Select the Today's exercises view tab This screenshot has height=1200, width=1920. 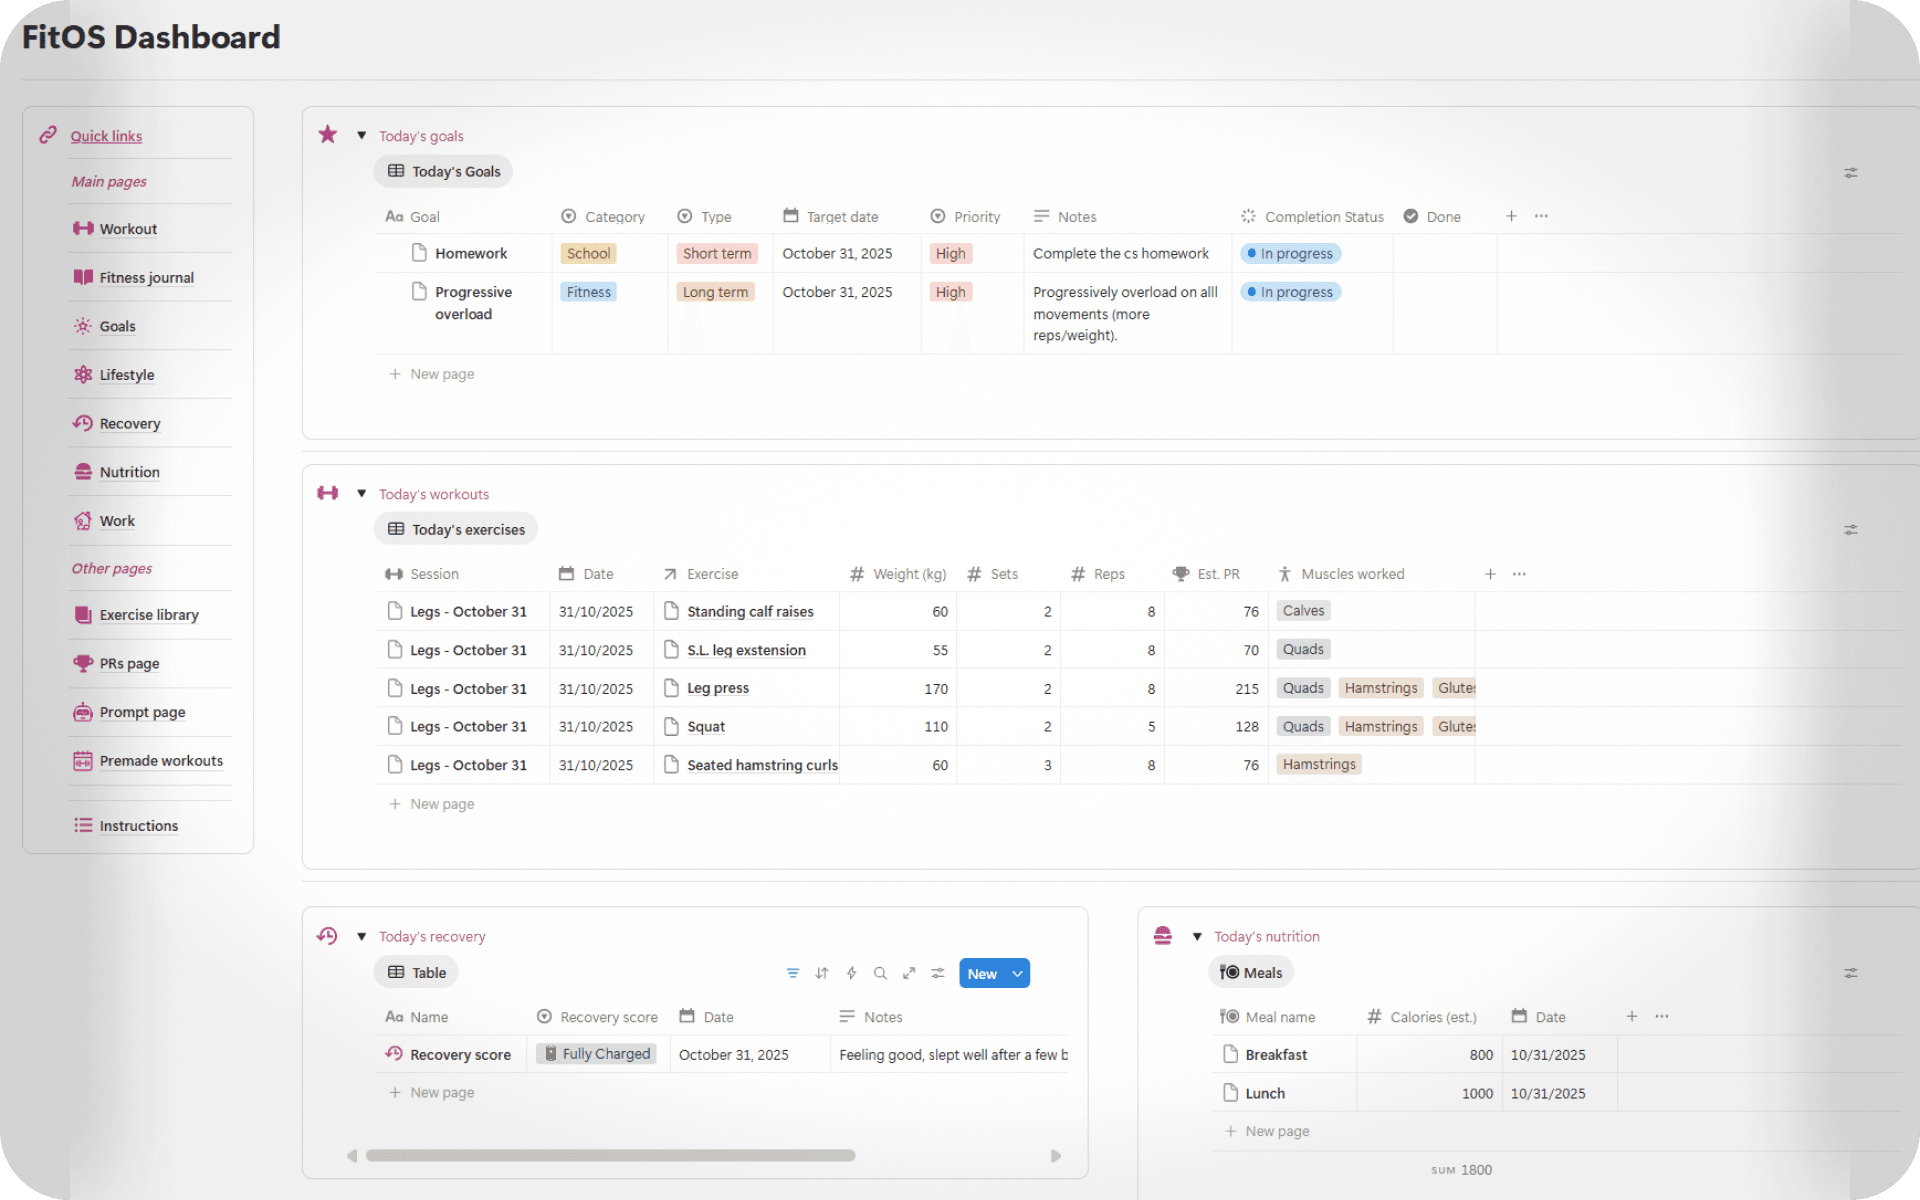click(x=456, y=529)
